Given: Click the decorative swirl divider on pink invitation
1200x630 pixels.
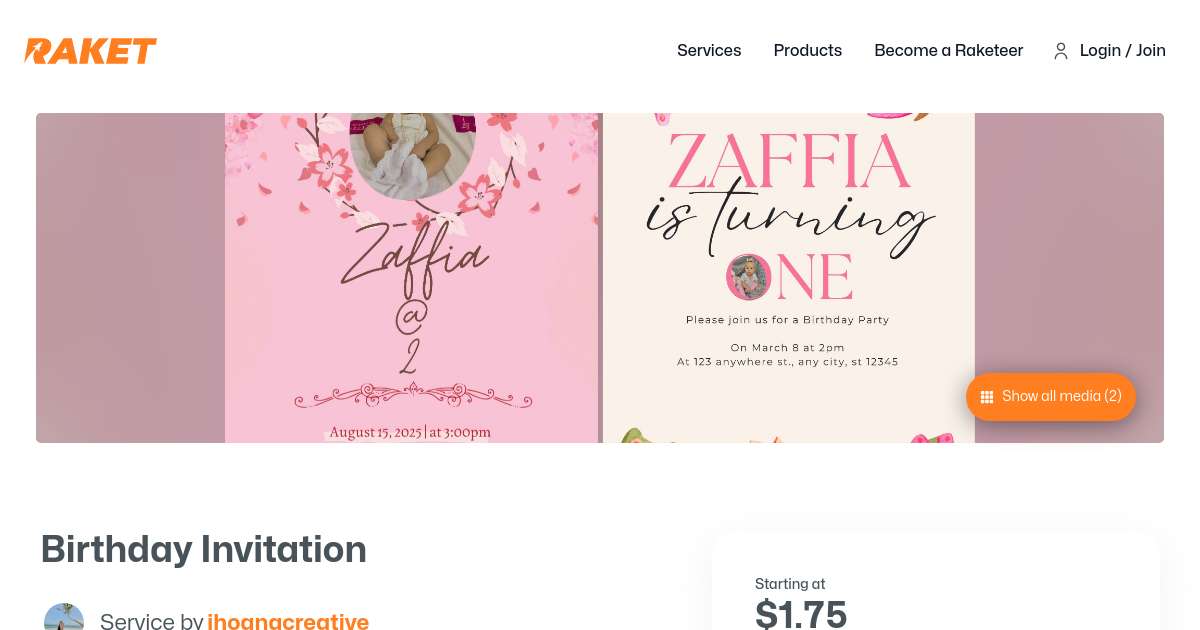Looking at the screenshot, I should (x=410, y=396).
